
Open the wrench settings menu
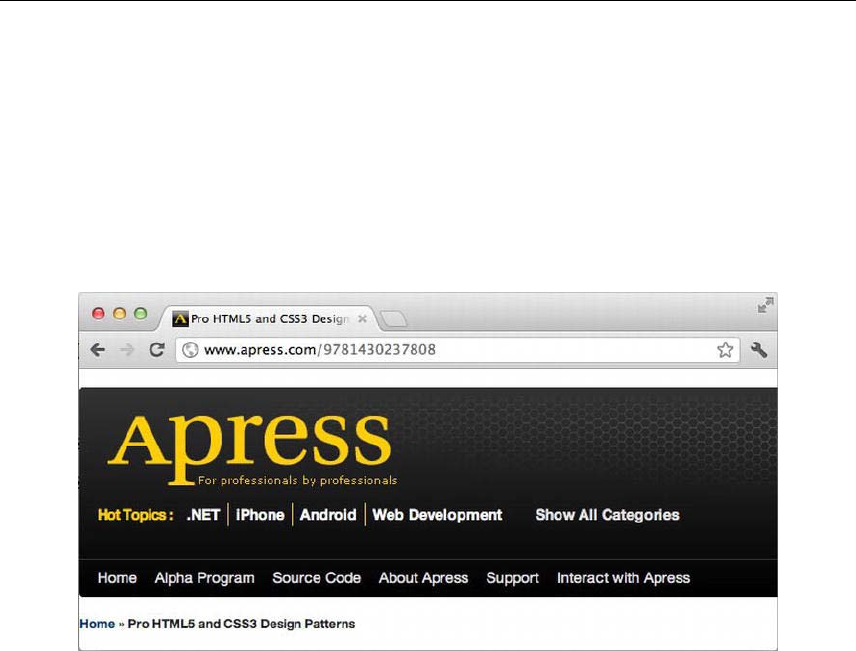759,350
